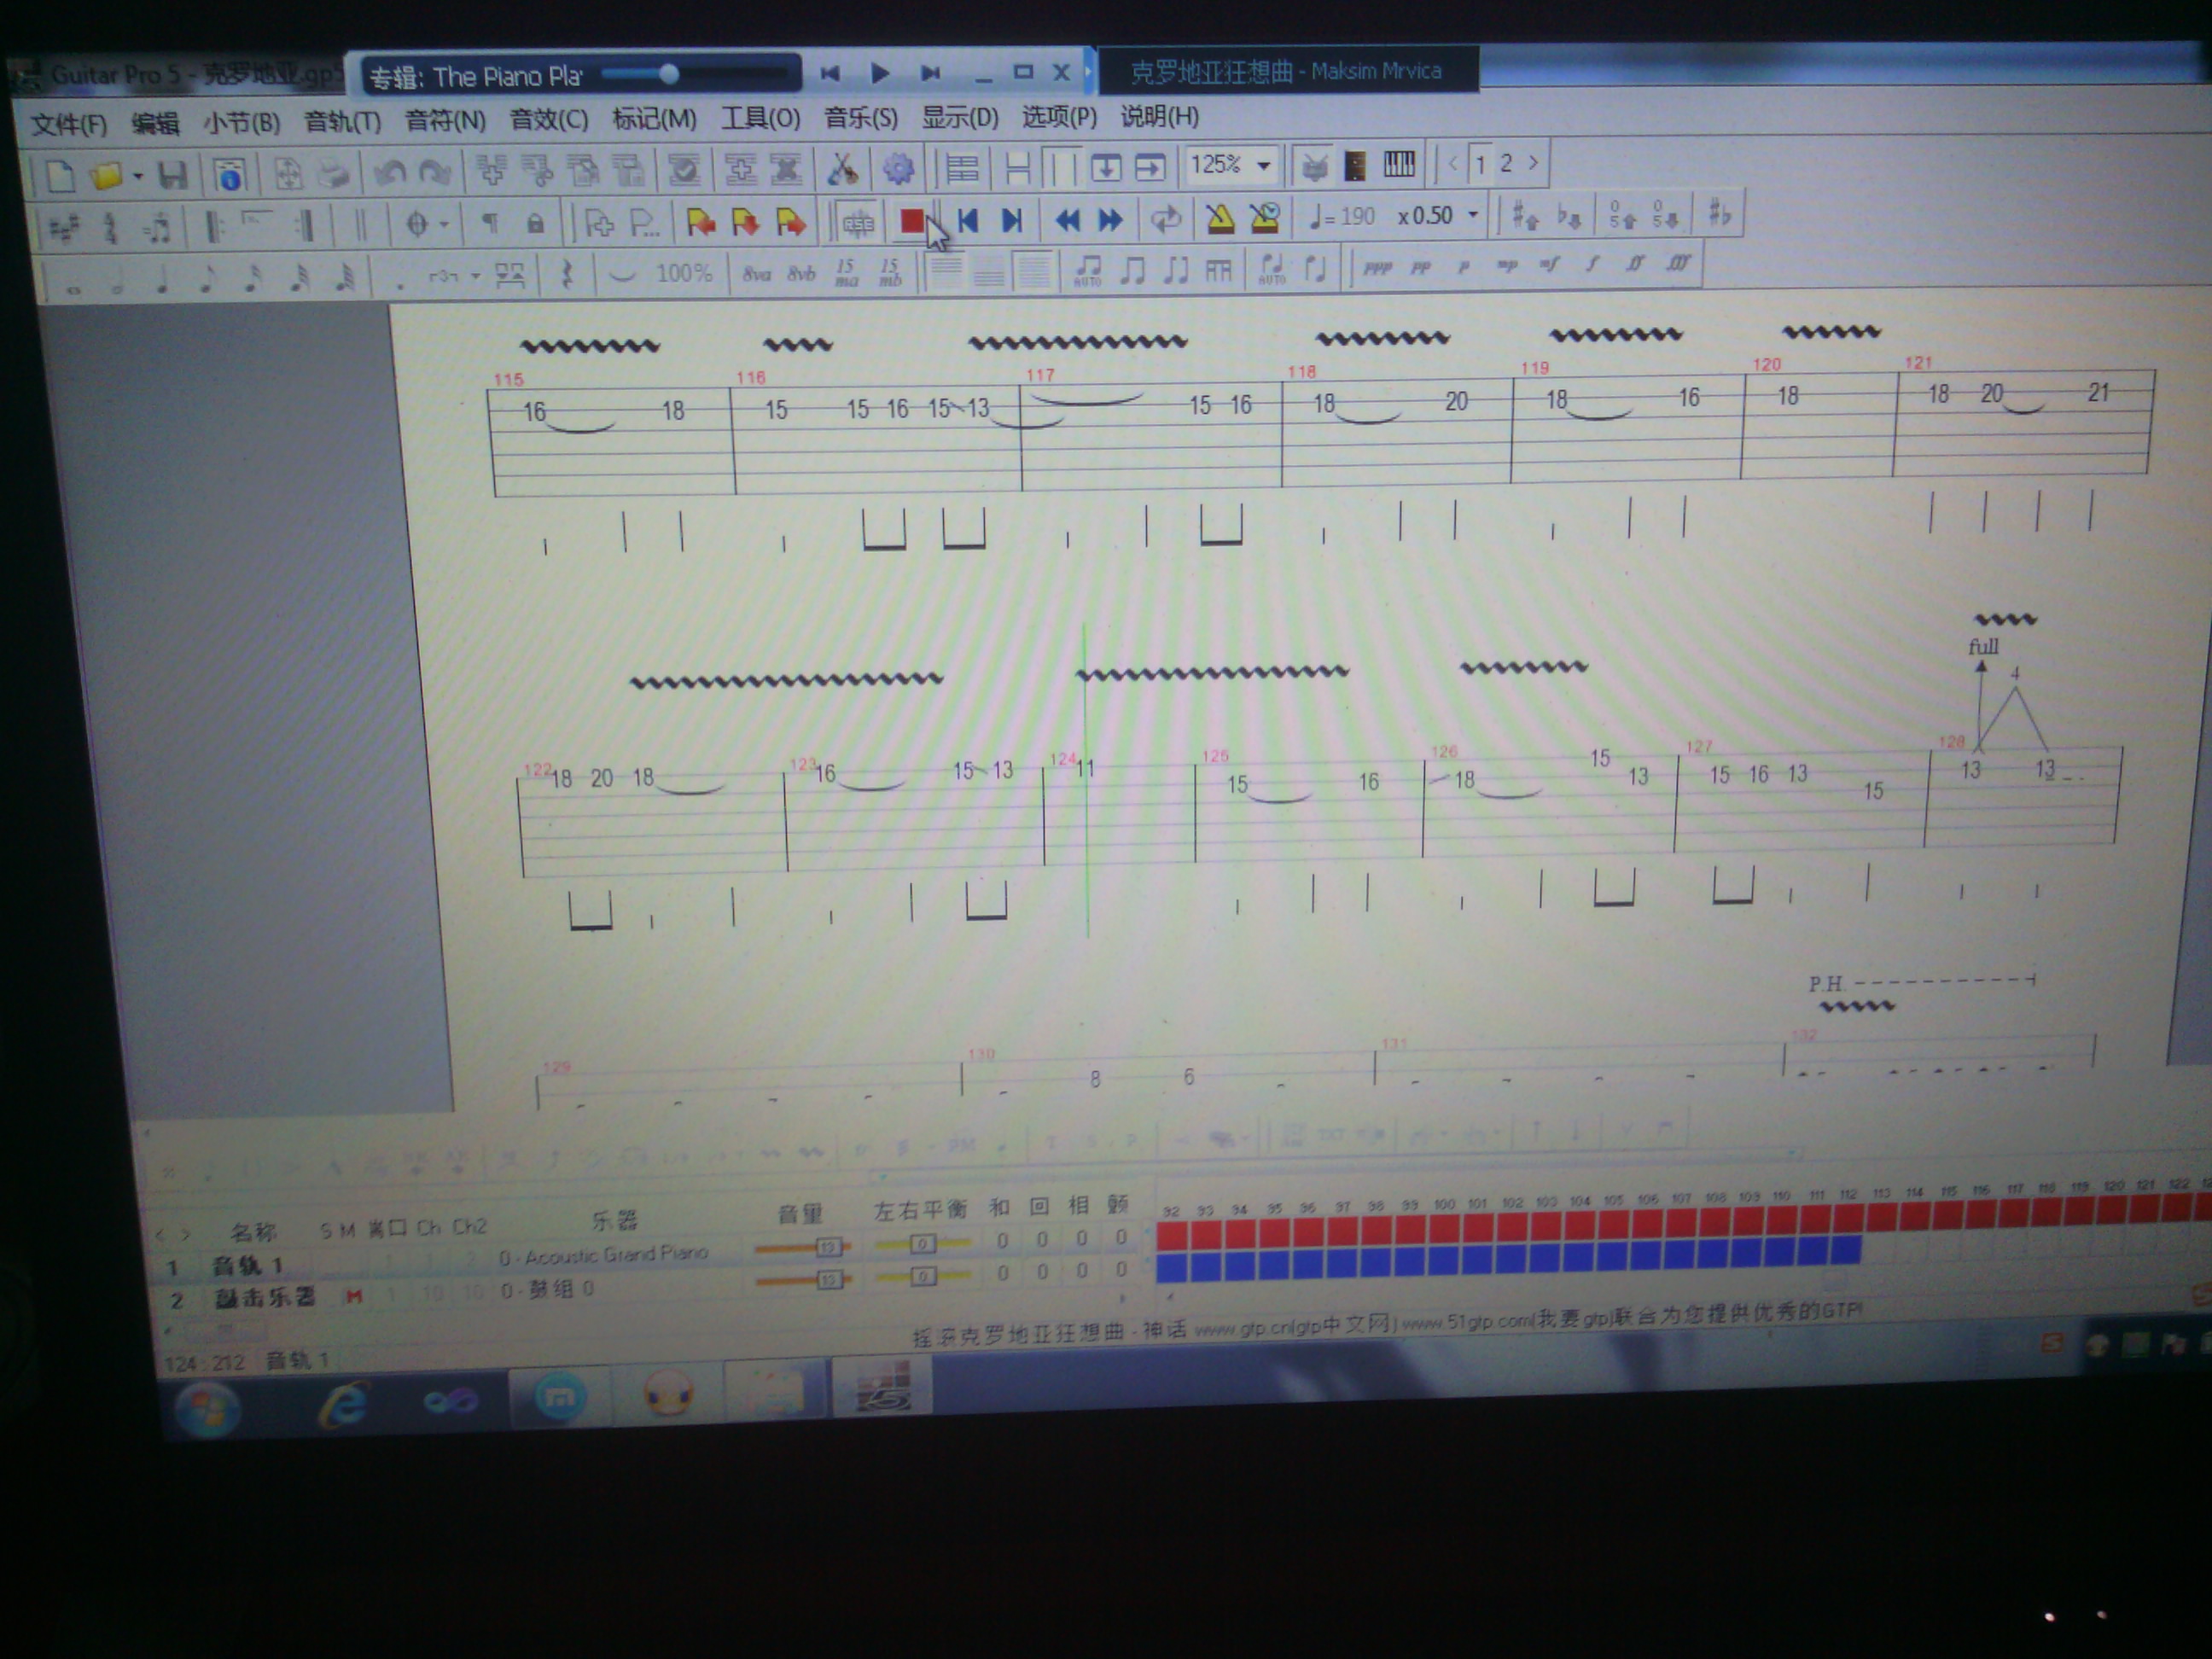Click track 1 pan balance slider
2212x1659 pixels.
[922, 1243]
